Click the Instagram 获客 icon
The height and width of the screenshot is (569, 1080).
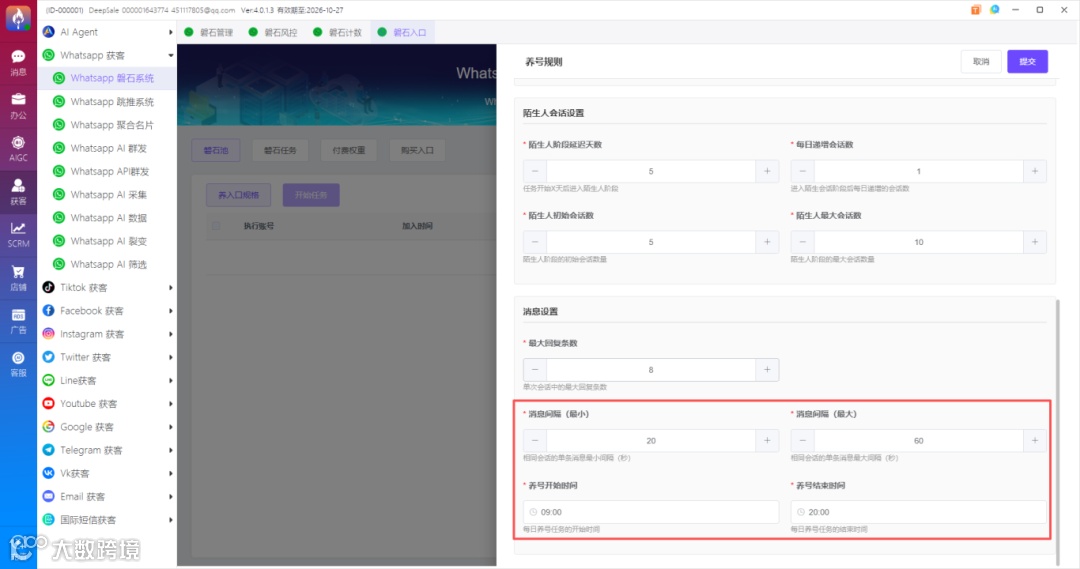point(48,333)
